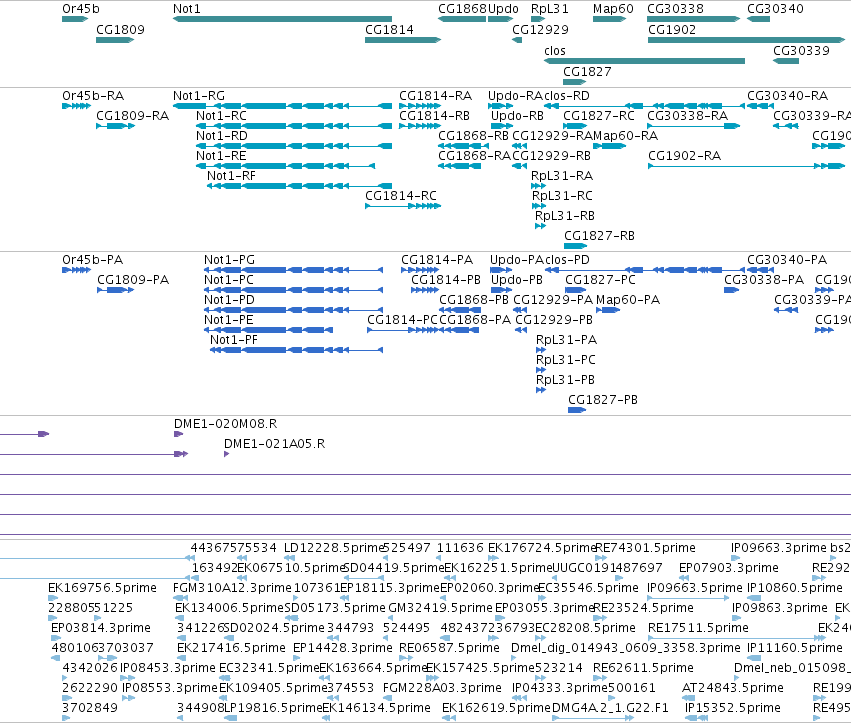
Task: Open protein Not1-PG
Action: (x=230, y=259)
